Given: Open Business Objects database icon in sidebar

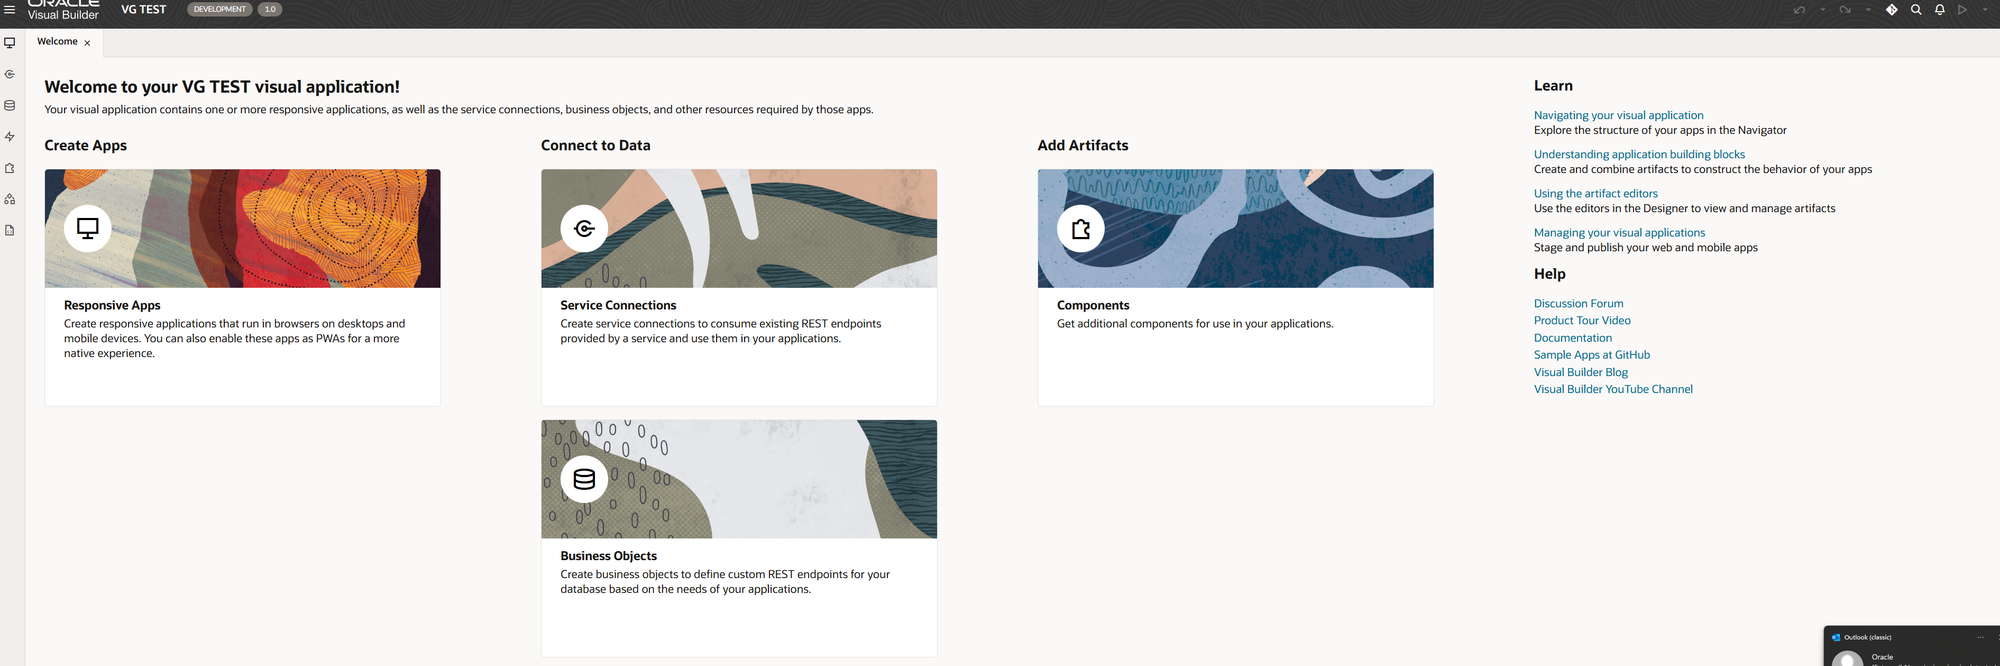Looking at the screenshot, I should [10, 105].
